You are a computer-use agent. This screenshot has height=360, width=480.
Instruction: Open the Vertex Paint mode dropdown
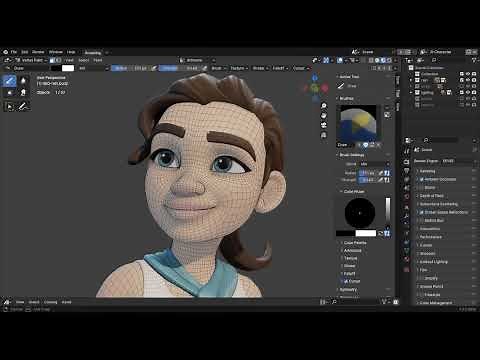pos(30,60)
